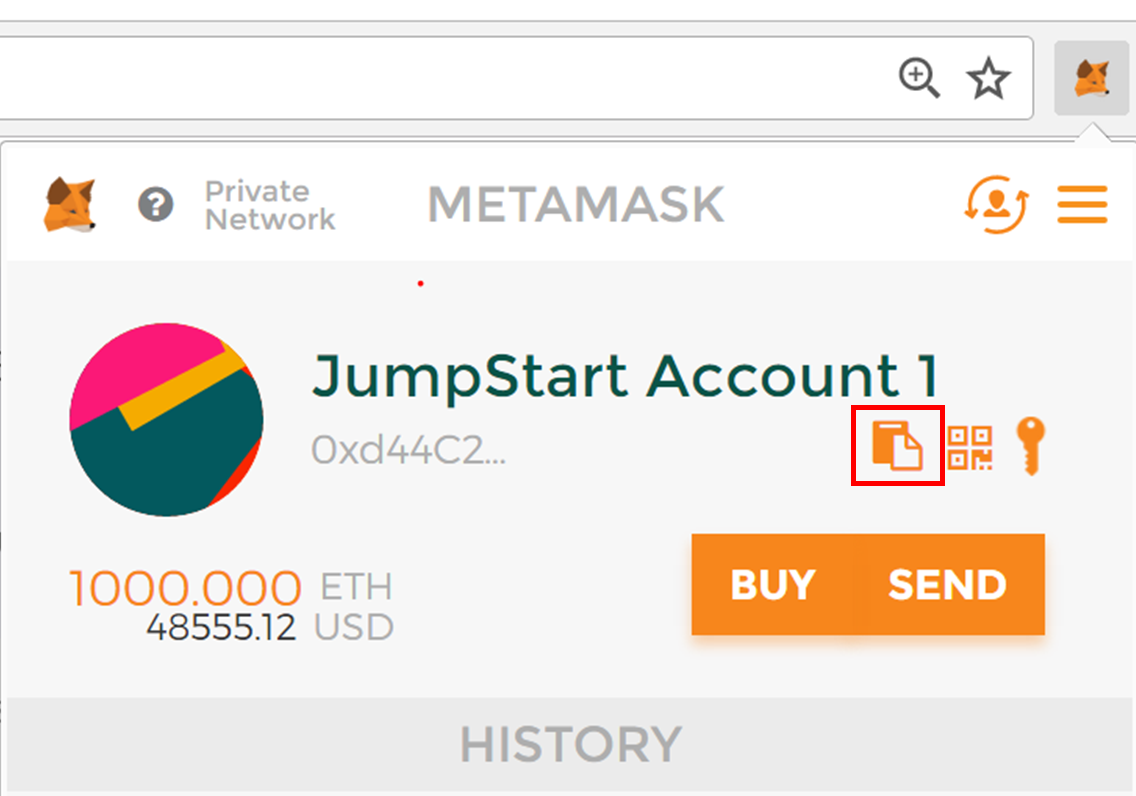Switch accounts using the account icon
The height and width of the screenshot is (796, 1136).
coord(997,204)
